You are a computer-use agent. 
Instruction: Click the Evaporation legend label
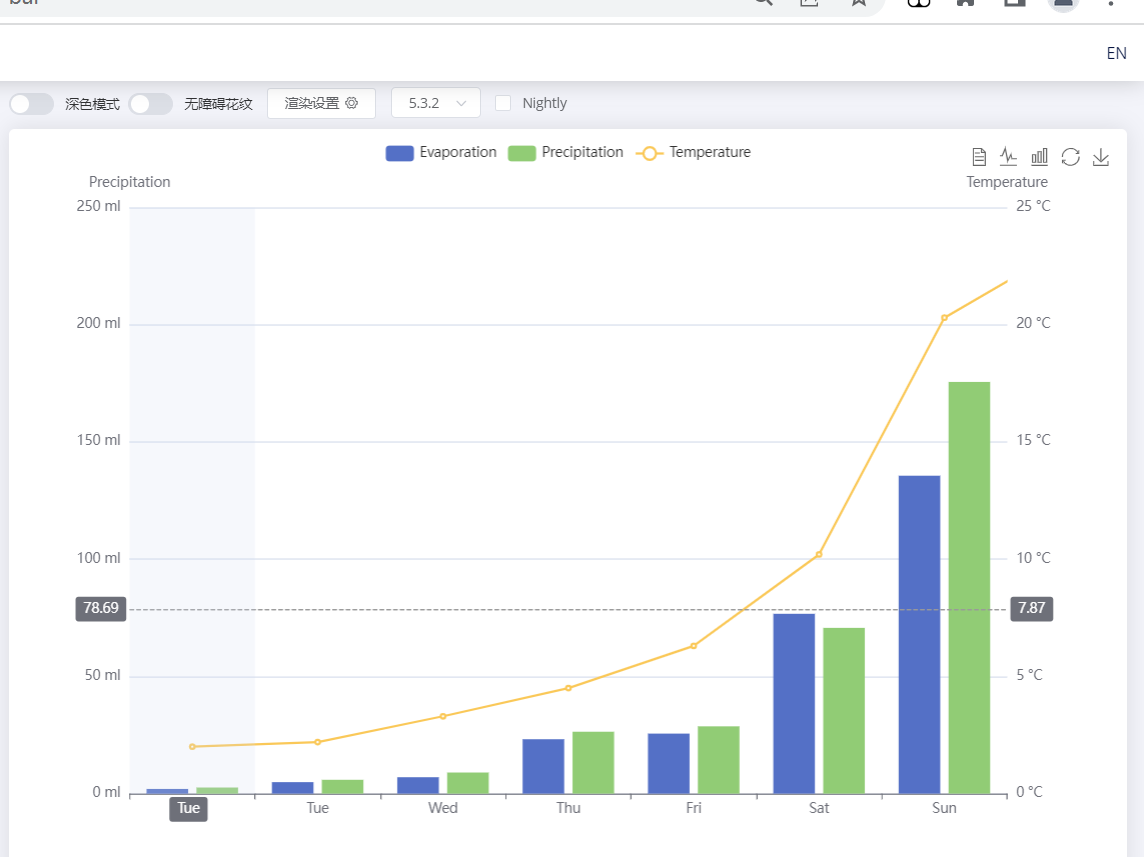pyautogui.click(x=458, y=153)
